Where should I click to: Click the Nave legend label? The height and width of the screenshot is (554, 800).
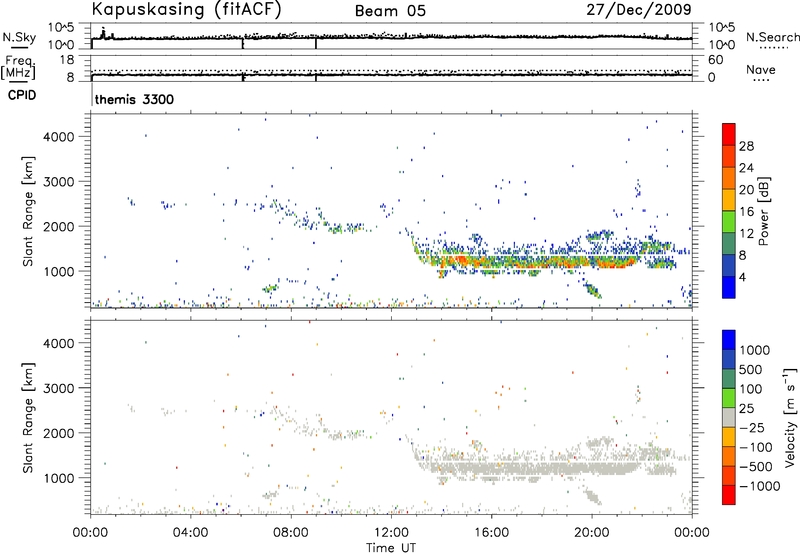click(x=761, y=70)
